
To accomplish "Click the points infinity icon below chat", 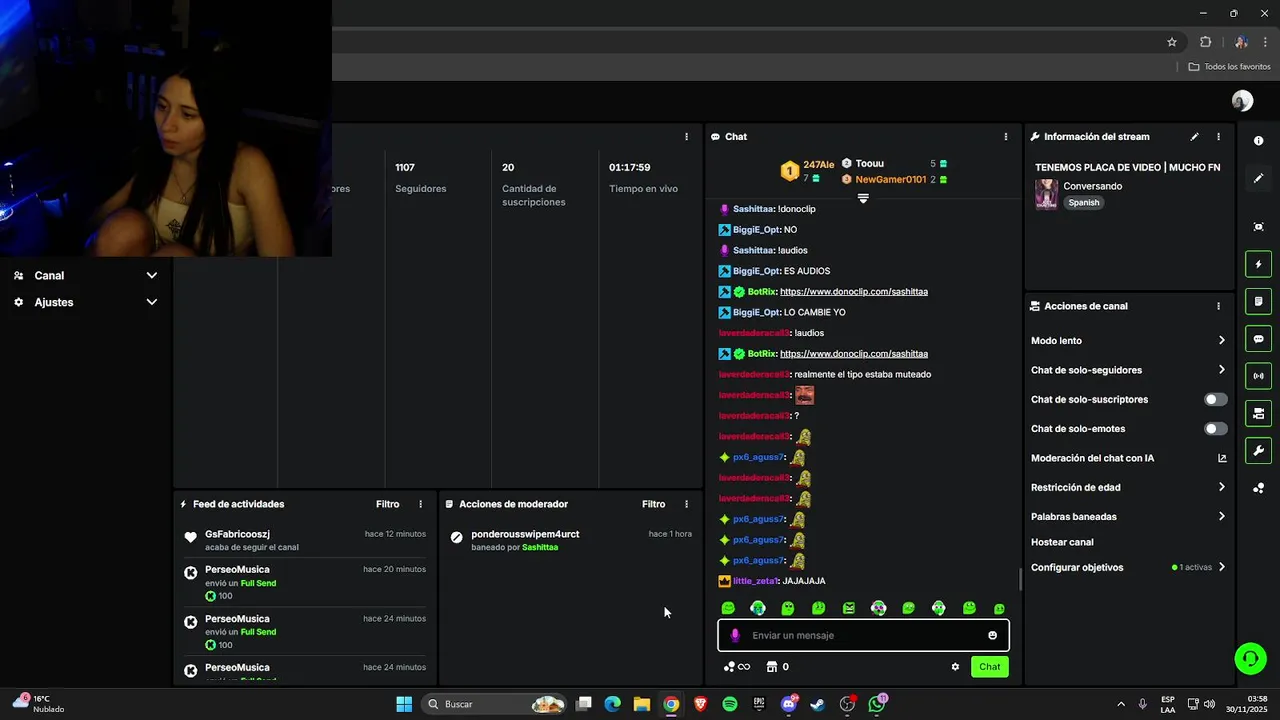I will [x=737, y=667].
